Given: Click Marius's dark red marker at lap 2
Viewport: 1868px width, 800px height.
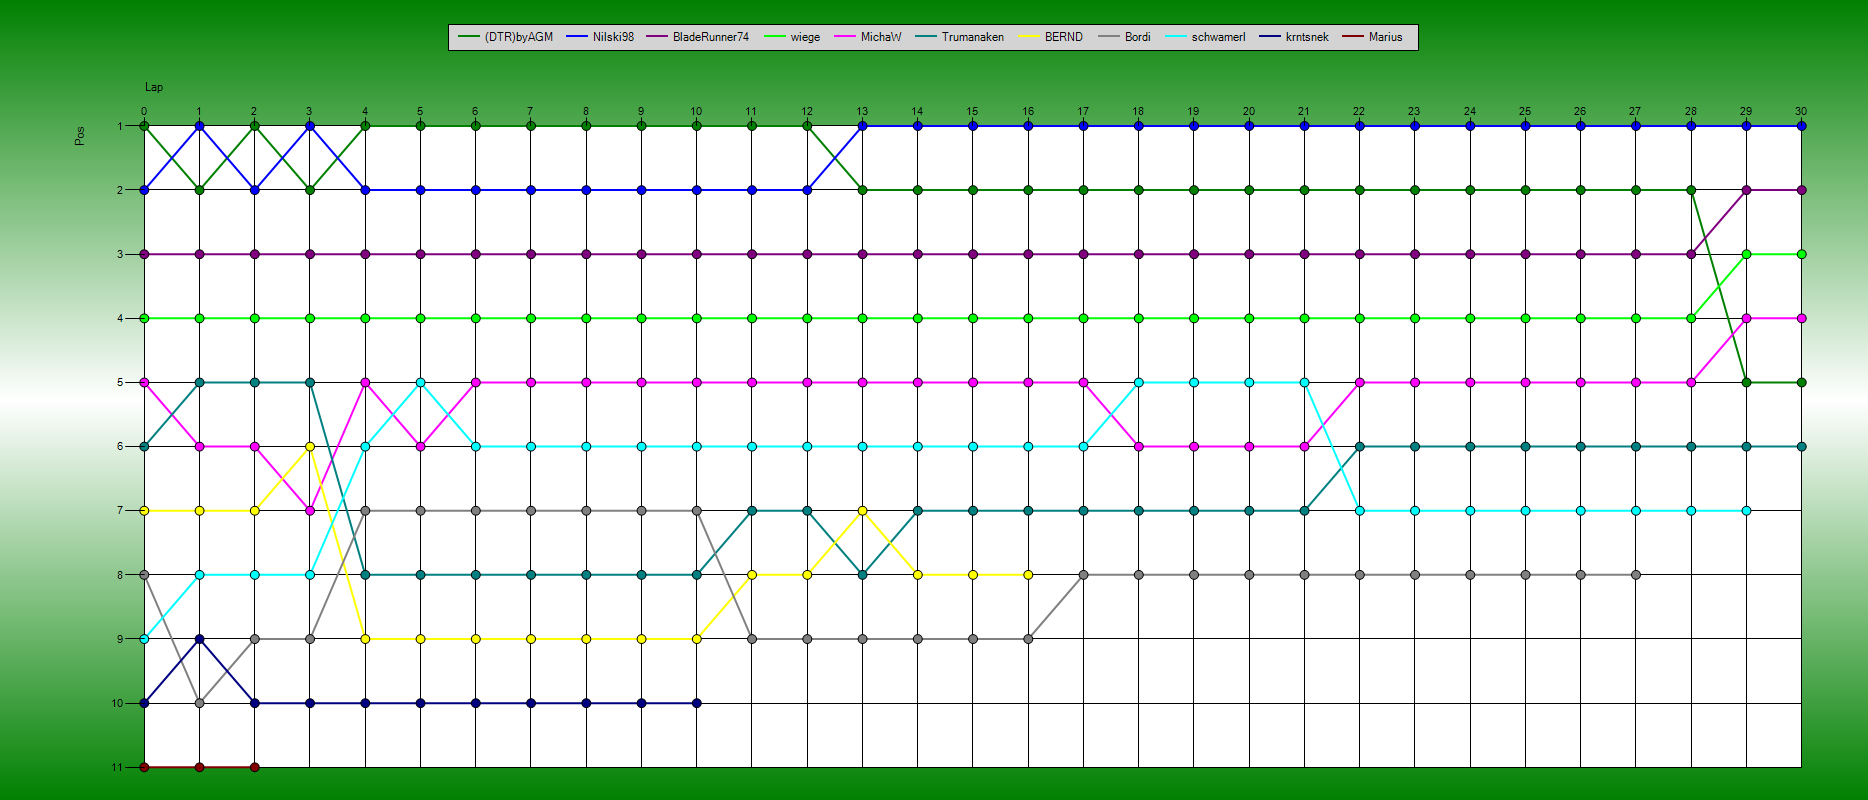Looking at the screenshot, I should 255,767.
